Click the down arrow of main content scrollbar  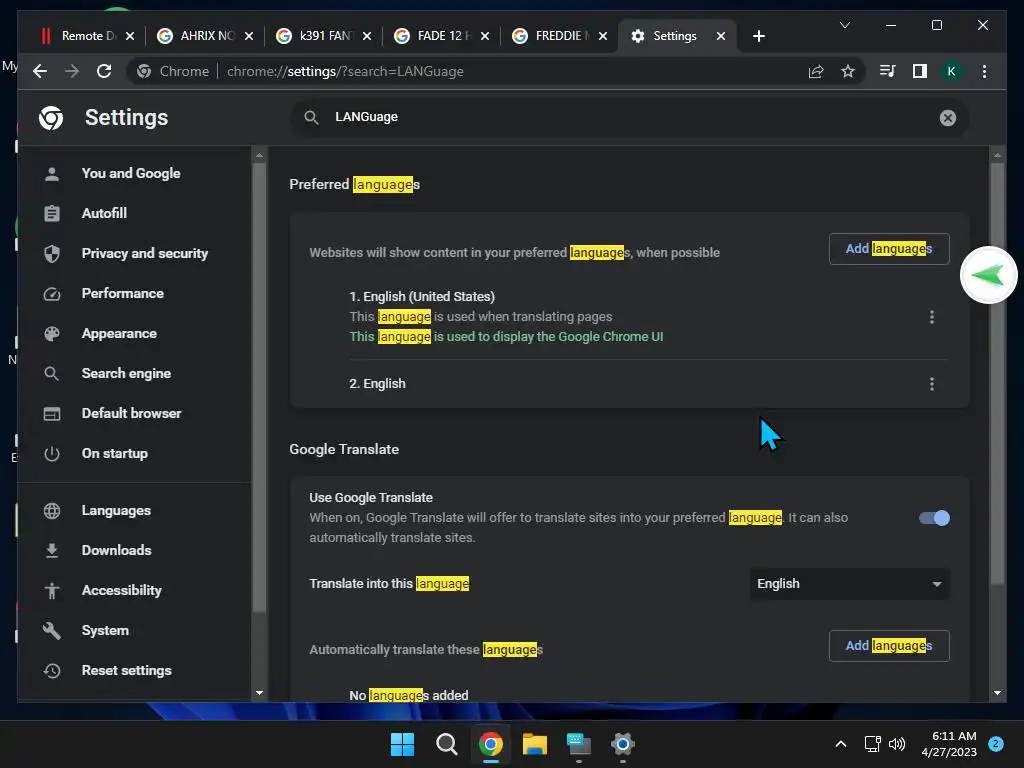[x=997, y=693]
